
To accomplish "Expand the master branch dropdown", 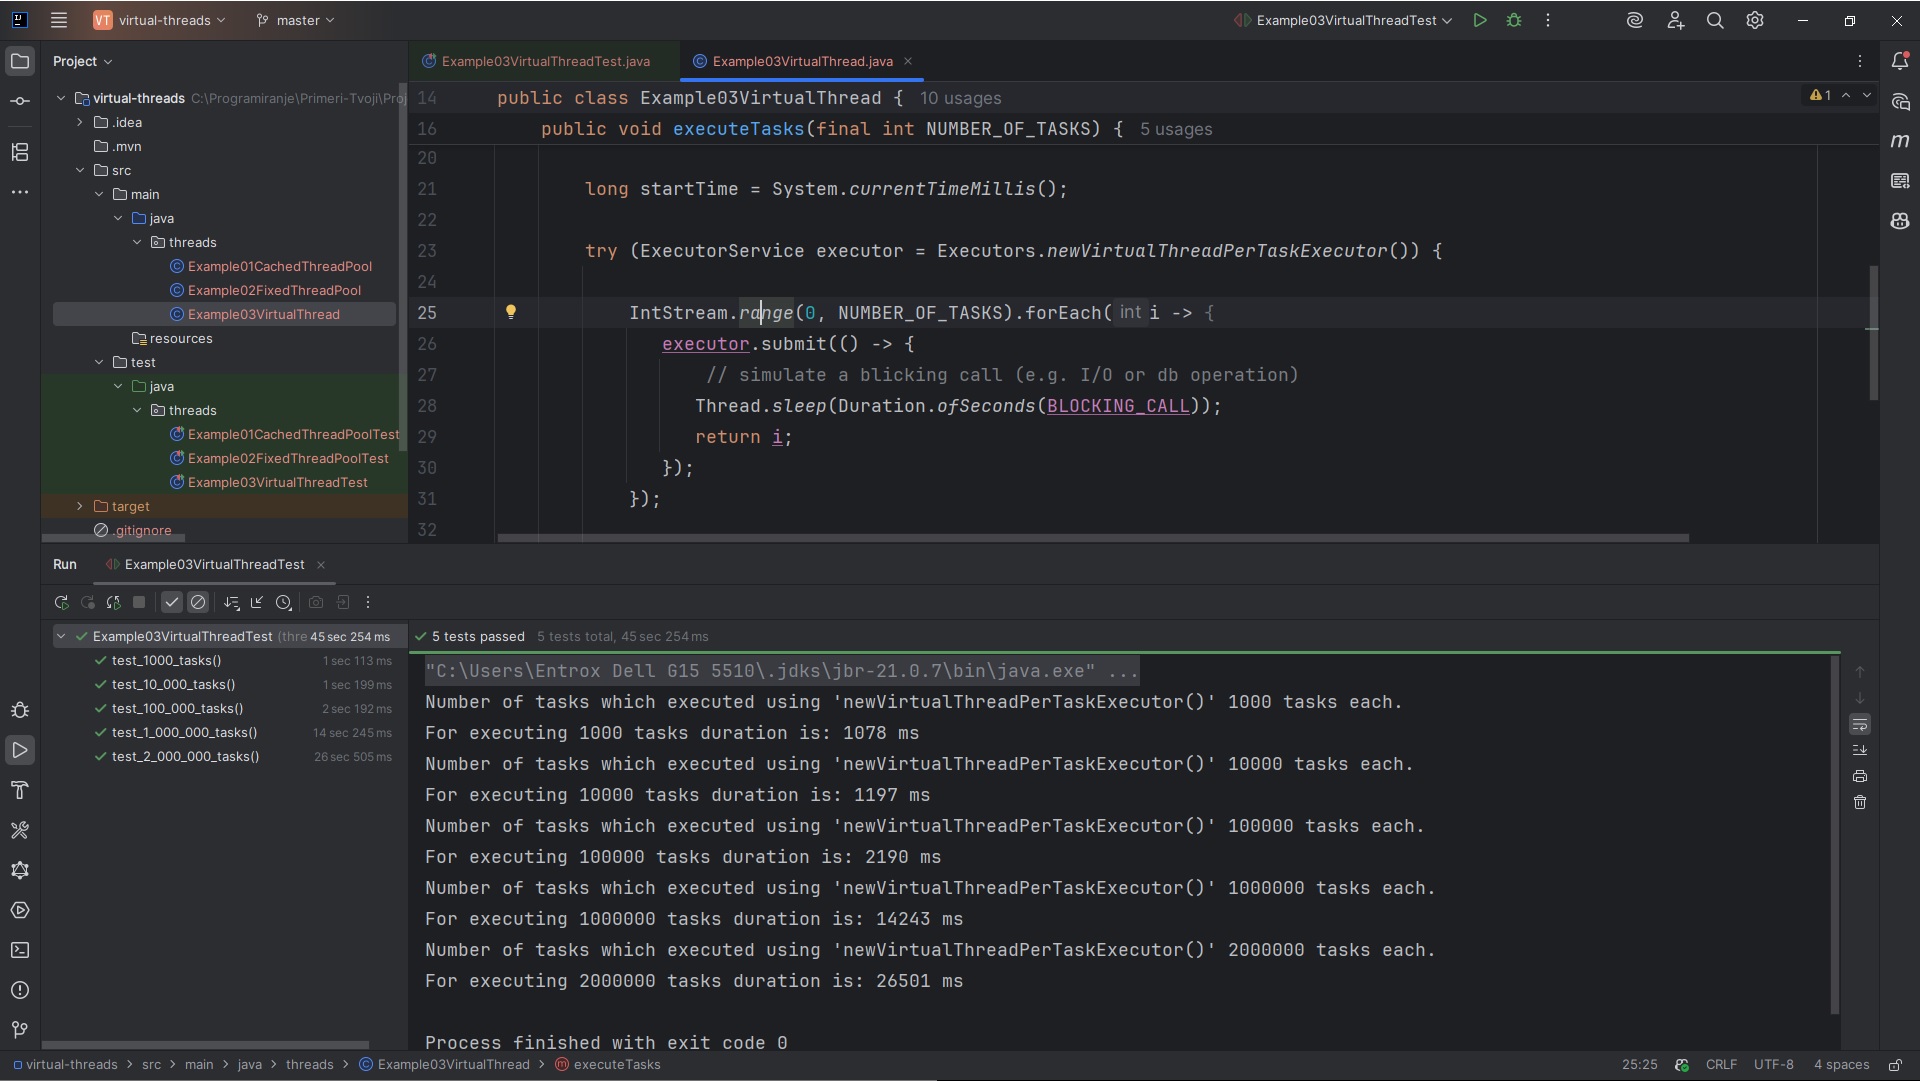I will point(295,20).
